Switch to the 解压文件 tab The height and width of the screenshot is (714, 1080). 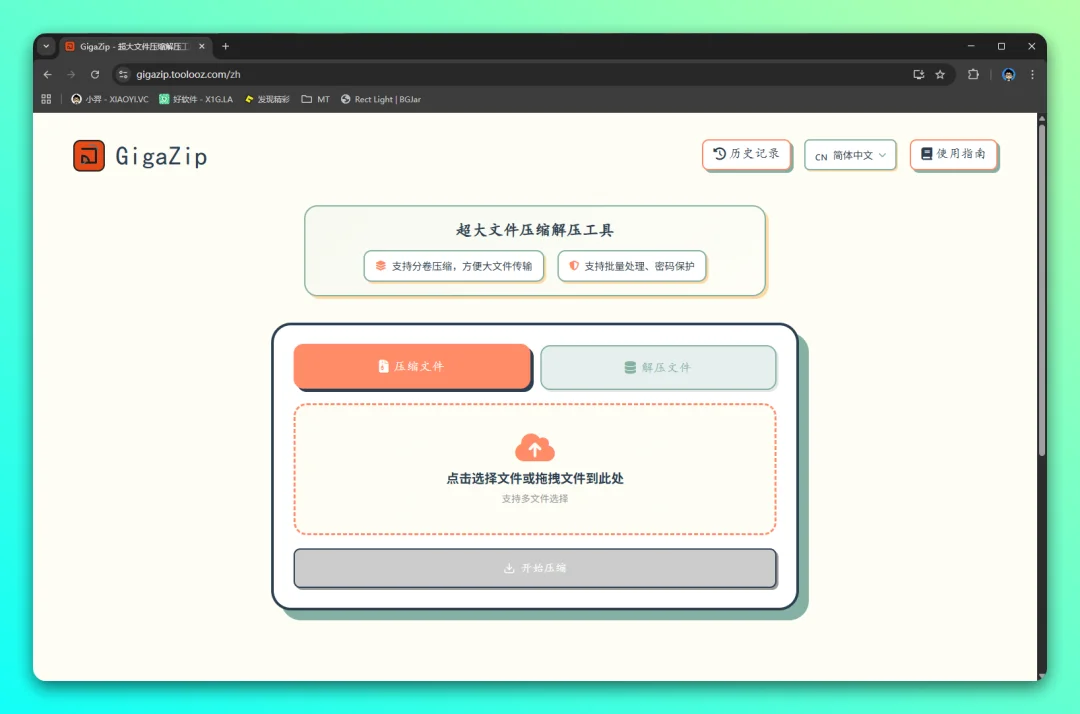658,367
